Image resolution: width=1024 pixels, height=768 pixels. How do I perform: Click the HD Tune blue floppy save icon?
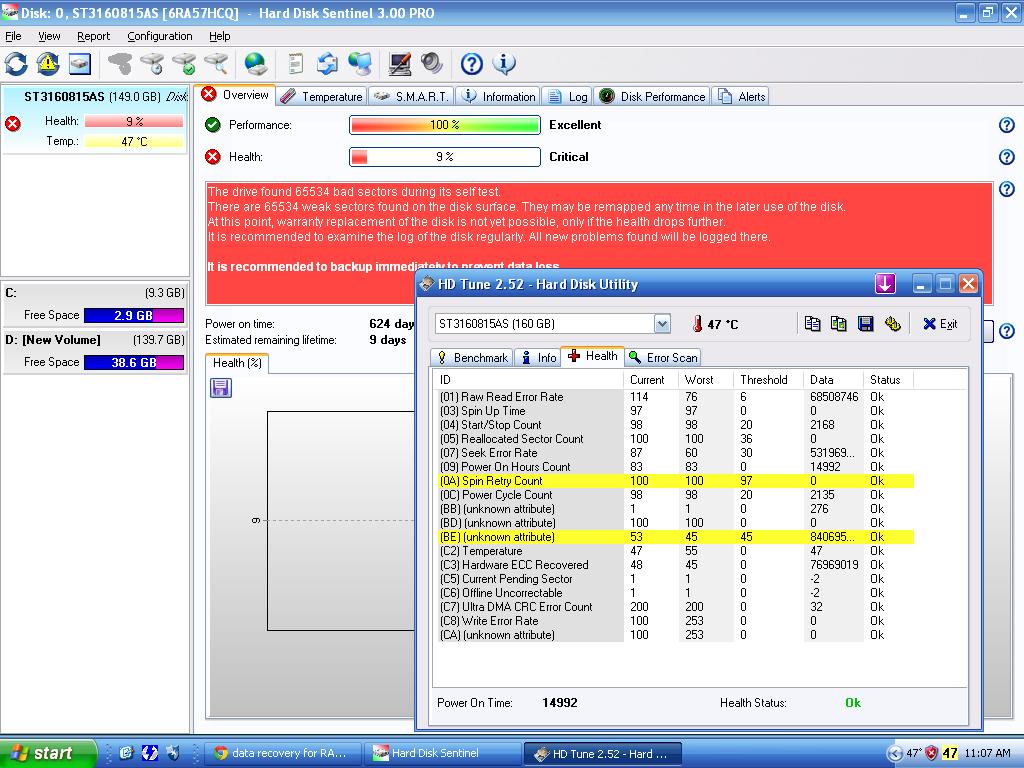click(865, 324)
